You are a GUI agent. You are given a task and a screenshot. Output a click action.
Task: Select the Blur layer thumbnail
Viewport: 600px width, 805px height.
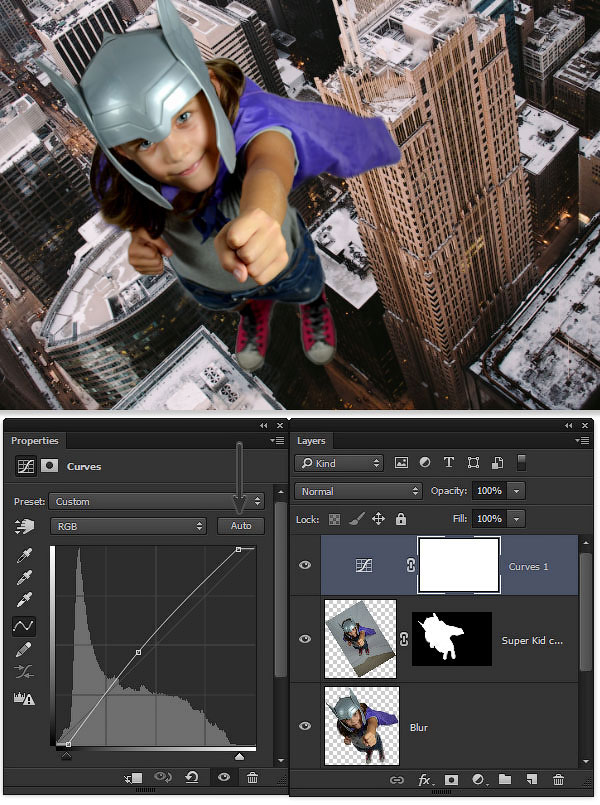coord(362,725)
